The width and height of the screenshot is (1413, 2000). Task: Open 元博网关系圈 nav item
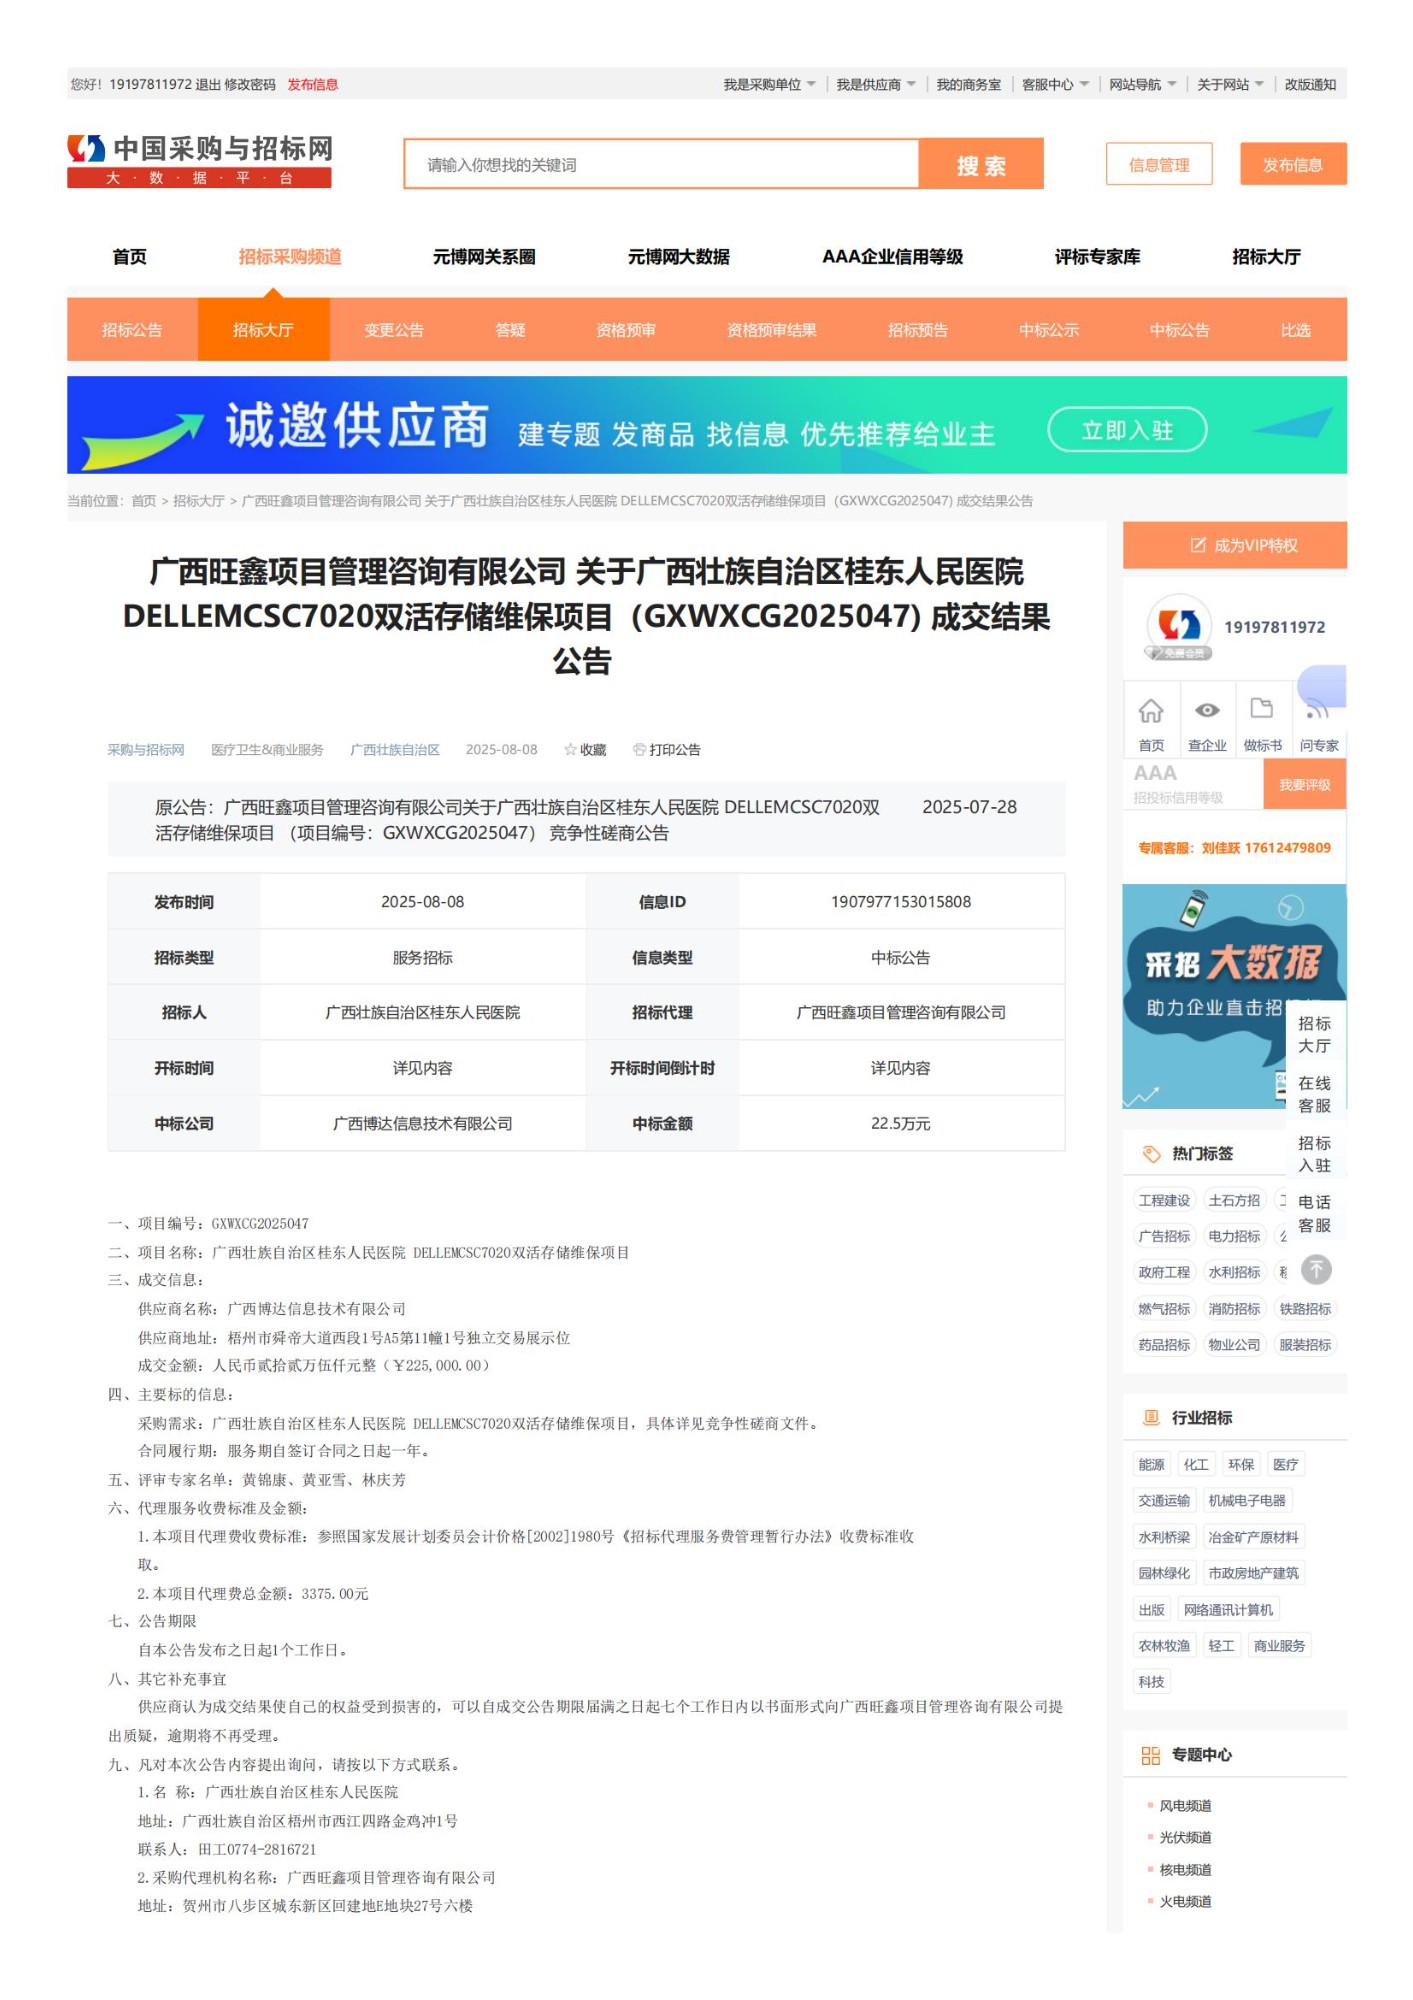click(484, 257)
